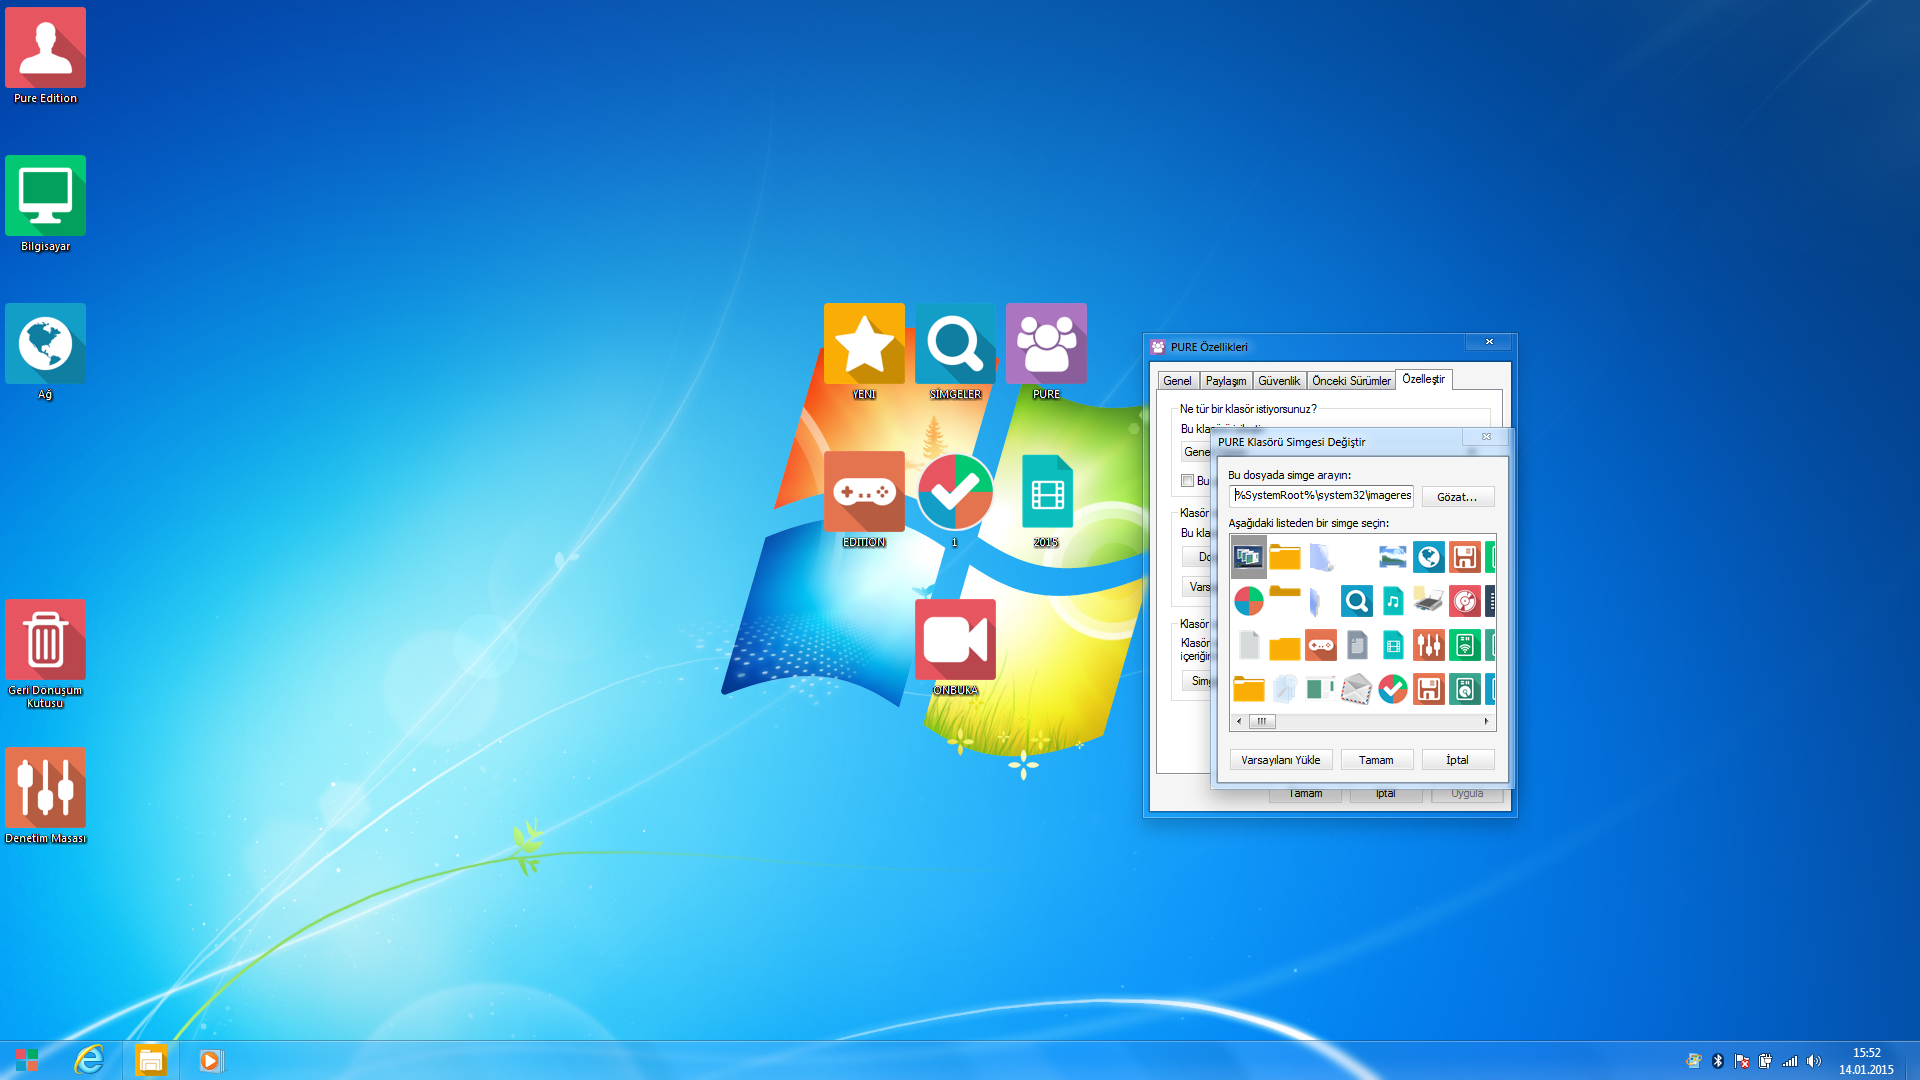Click Varsayılanı Yükle button
Viewport: 1920px width, 1080px height.
1281,760
